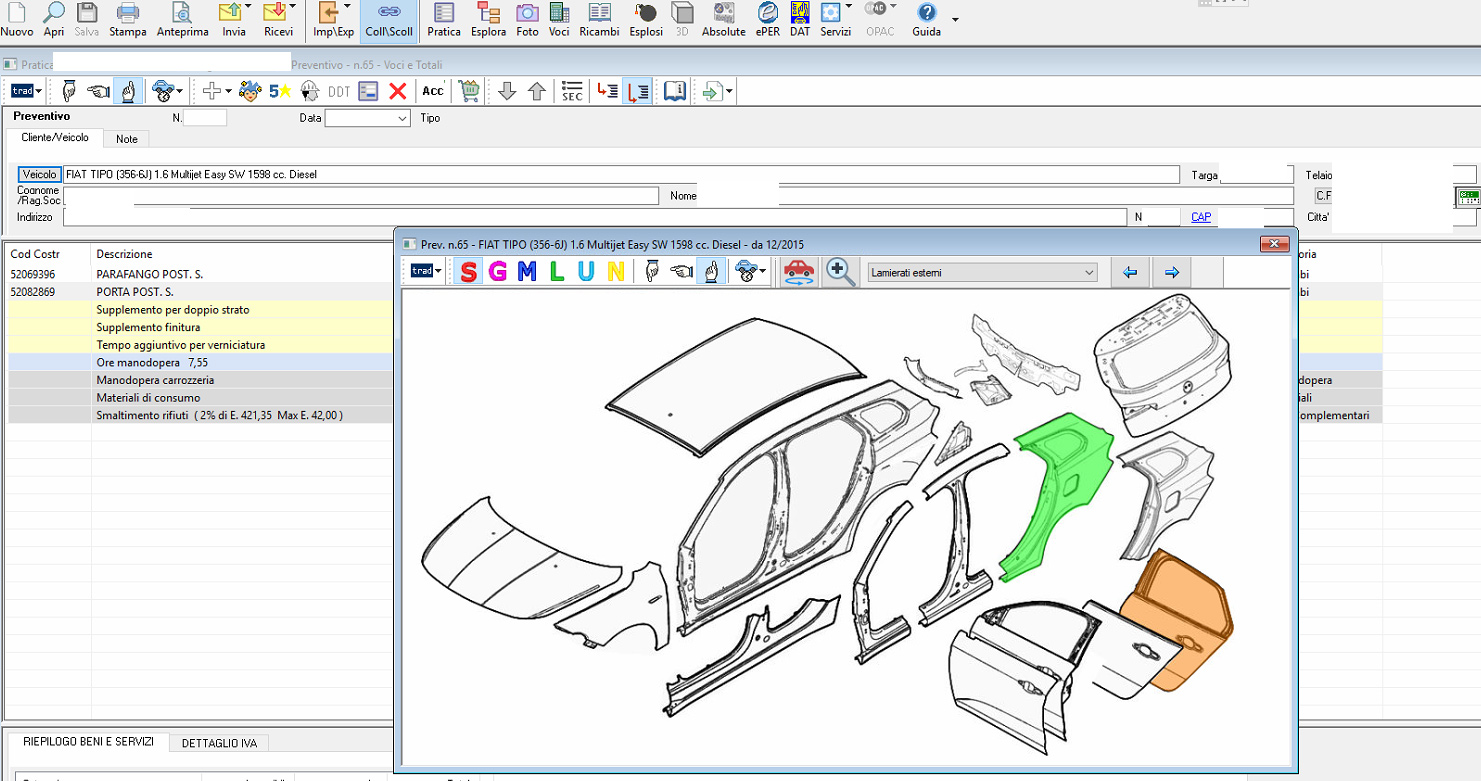The image size is (1481, 781).
Task: Click the Veicolo button
Action: pyautogui.click(x=40, y=174)
